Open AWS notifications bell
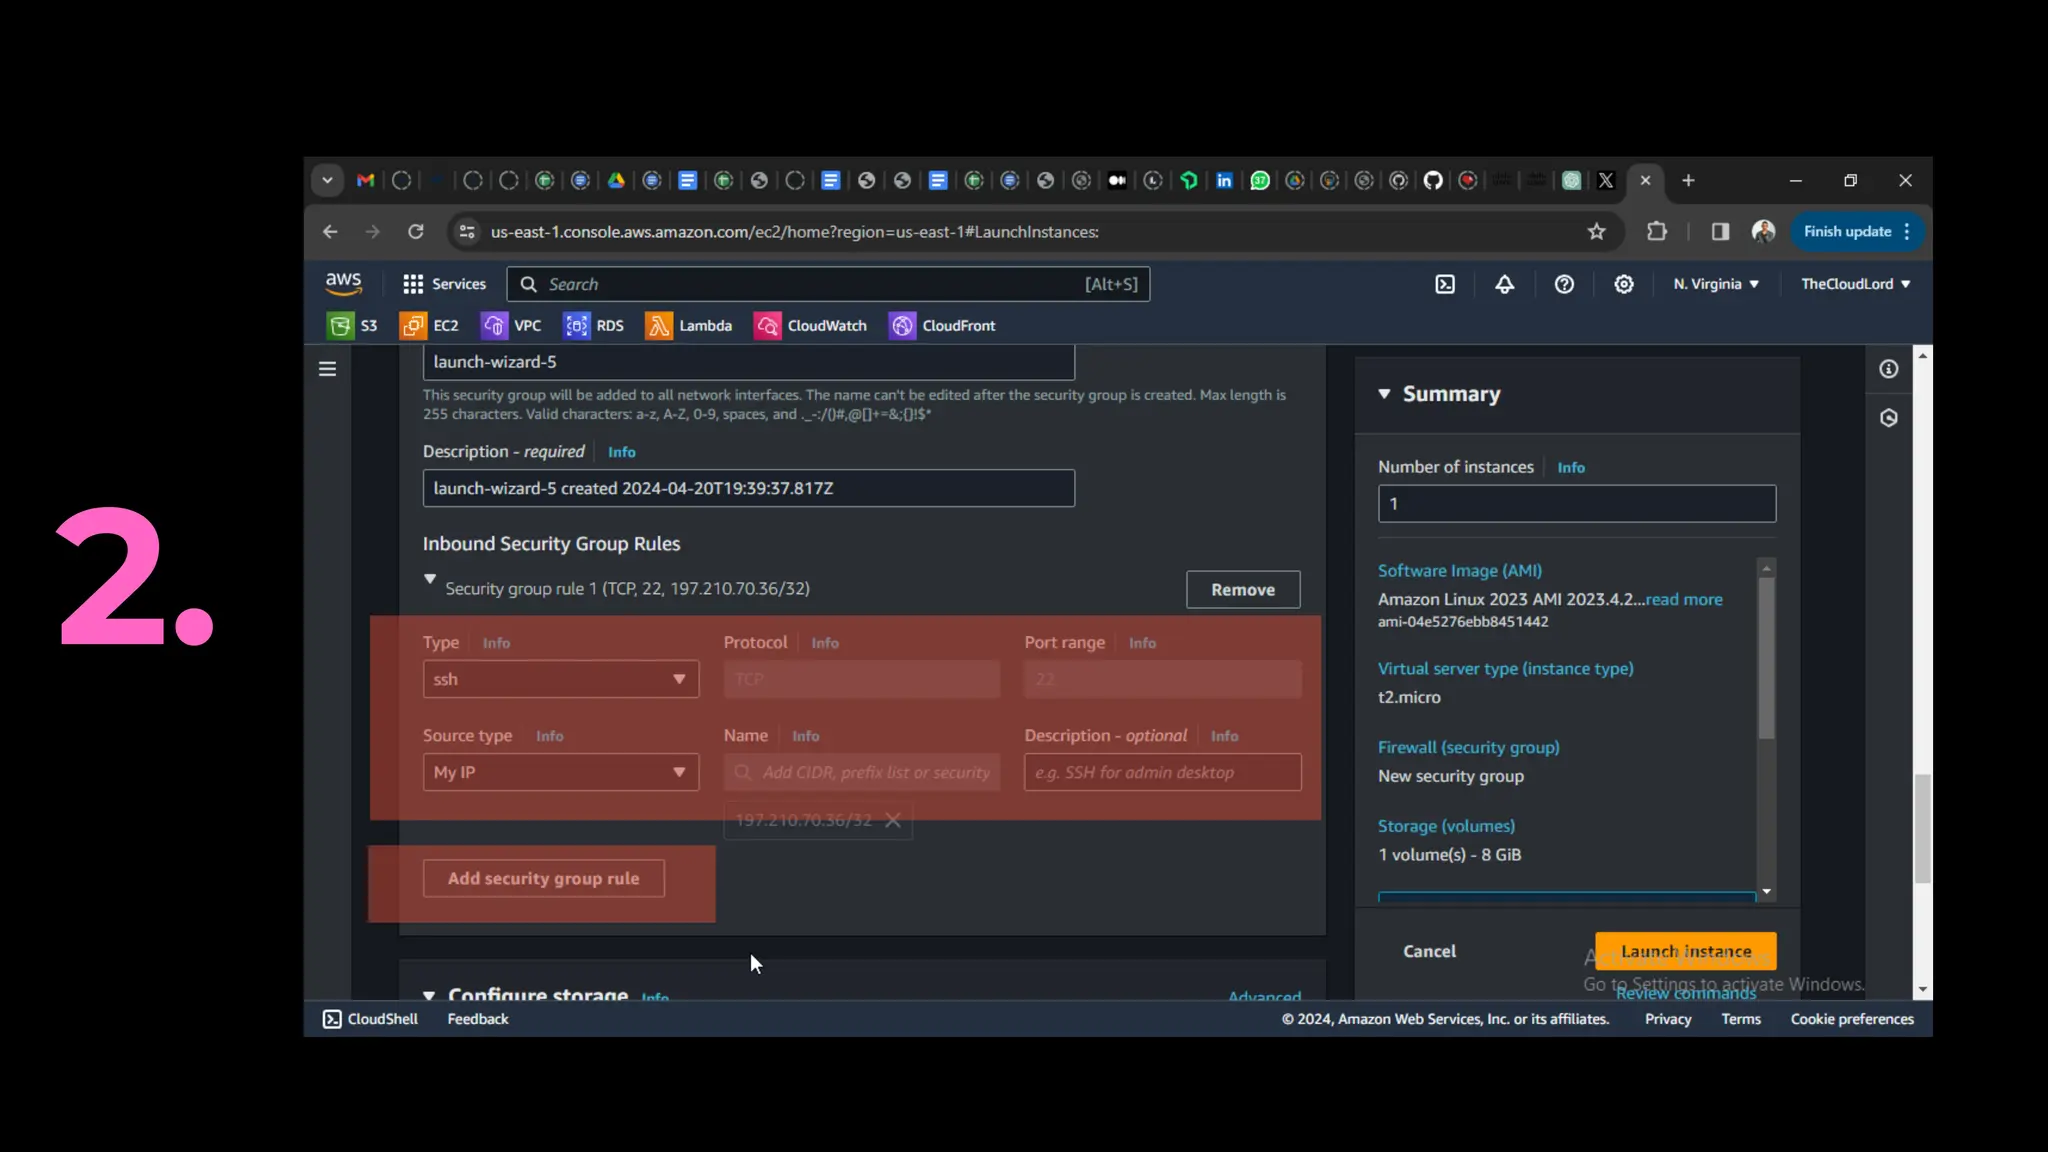This screenshot has height=1152, width=2048. pos(1504,285)
